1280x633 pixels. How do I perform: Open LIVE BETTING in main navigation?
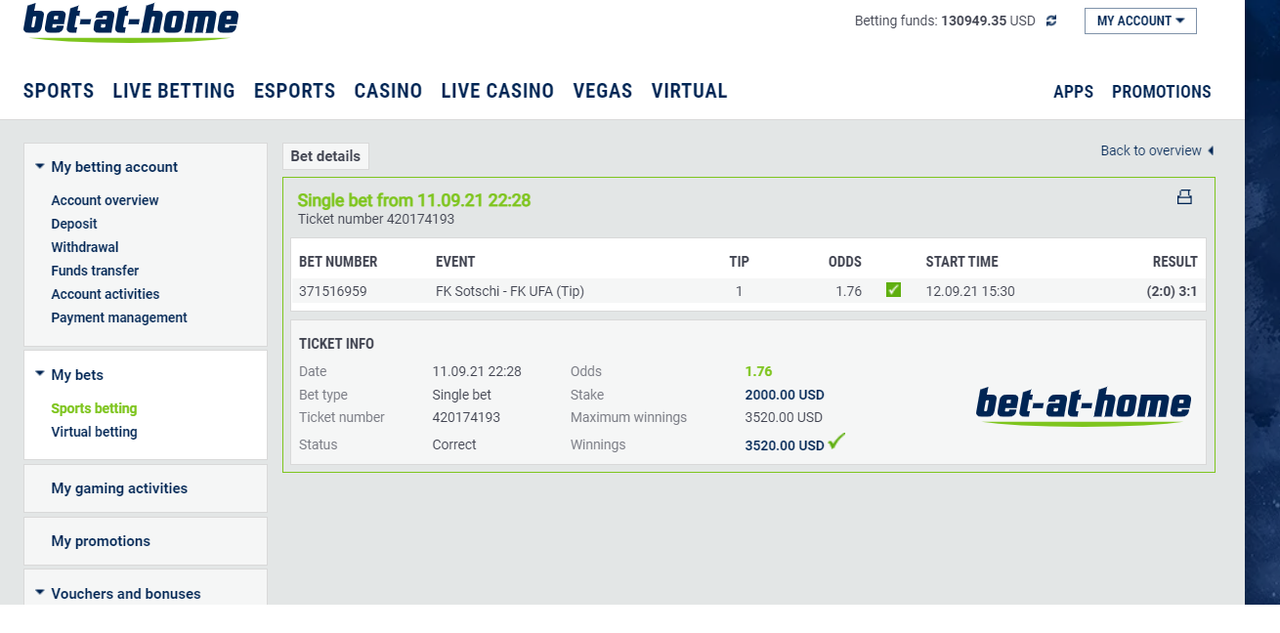(174, 91)
